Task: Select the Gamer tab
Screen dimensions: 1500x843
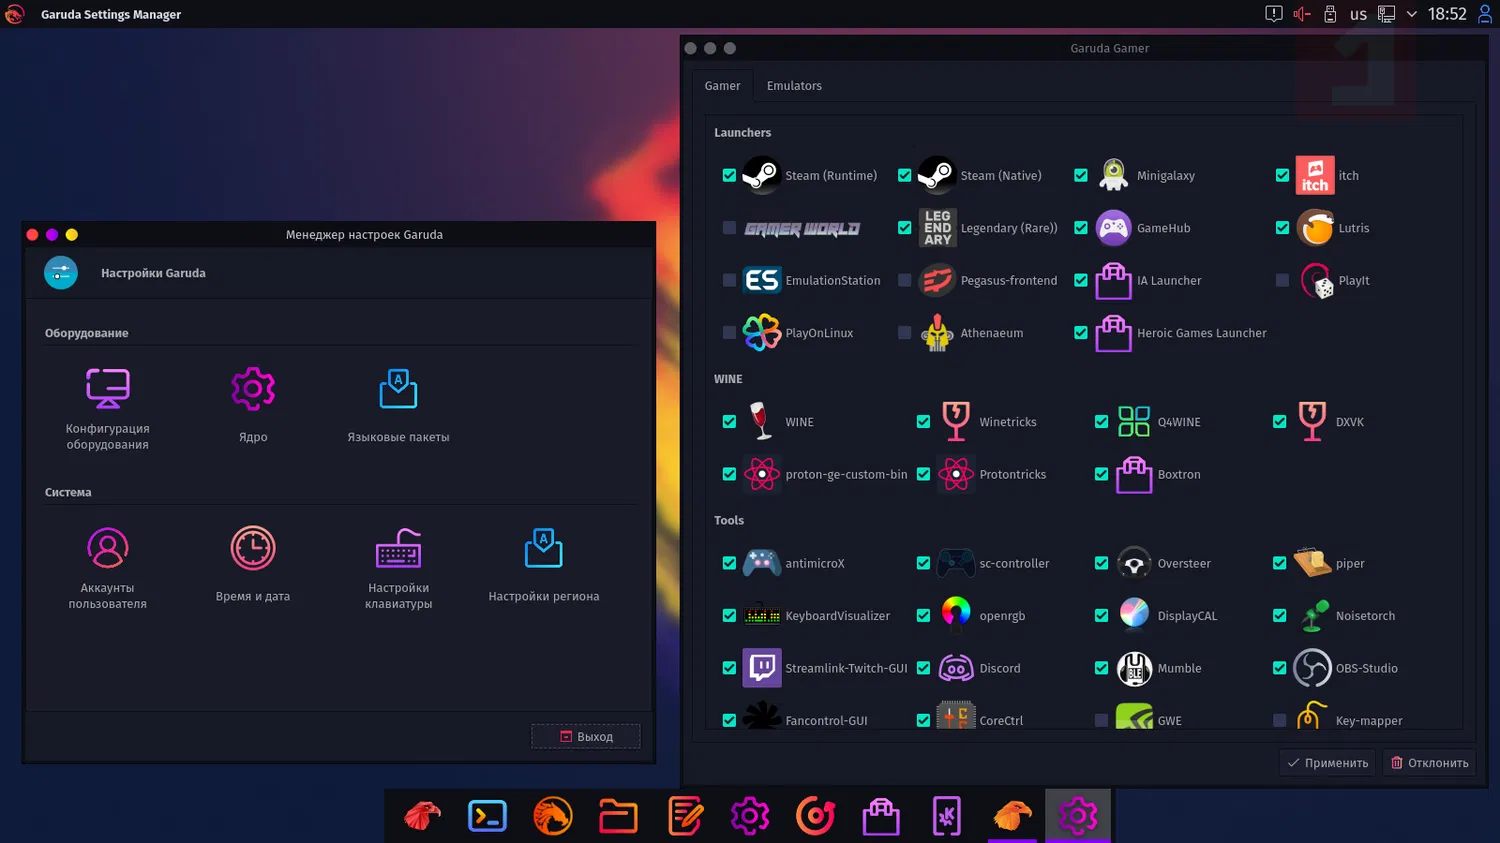Action: click(722, 86)
